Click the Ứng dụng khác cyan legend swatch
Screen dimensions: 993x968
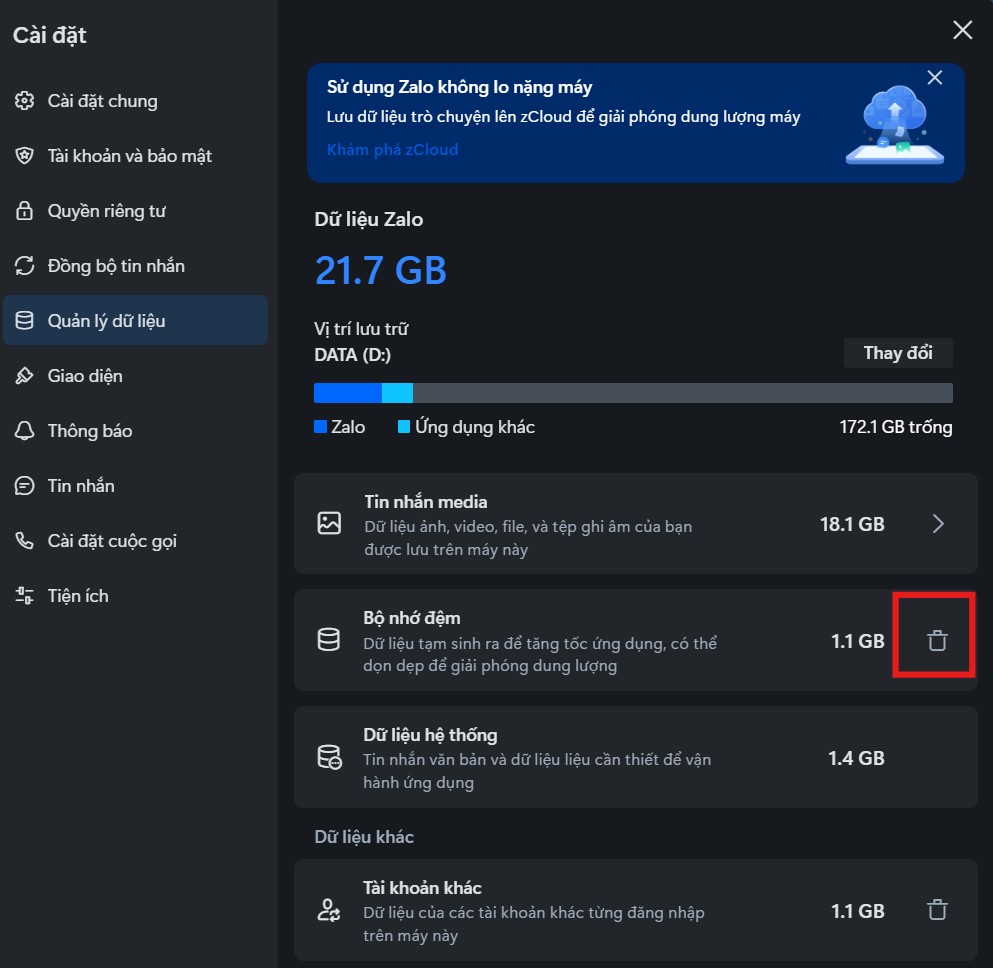point(403,427)
